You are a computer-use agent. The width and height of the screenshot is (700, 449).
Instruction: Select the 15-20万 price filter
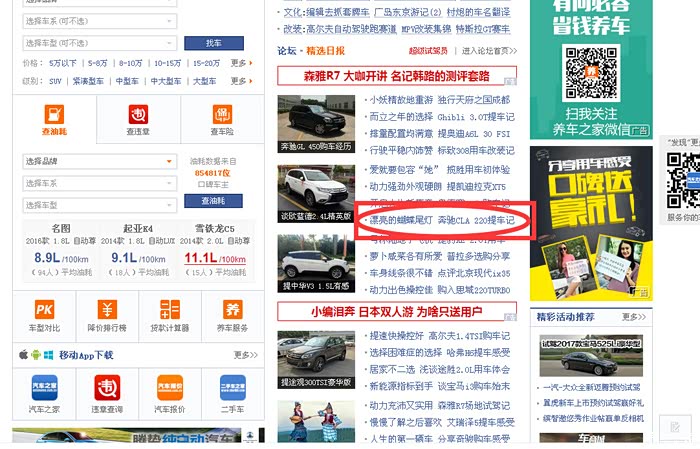206,63
